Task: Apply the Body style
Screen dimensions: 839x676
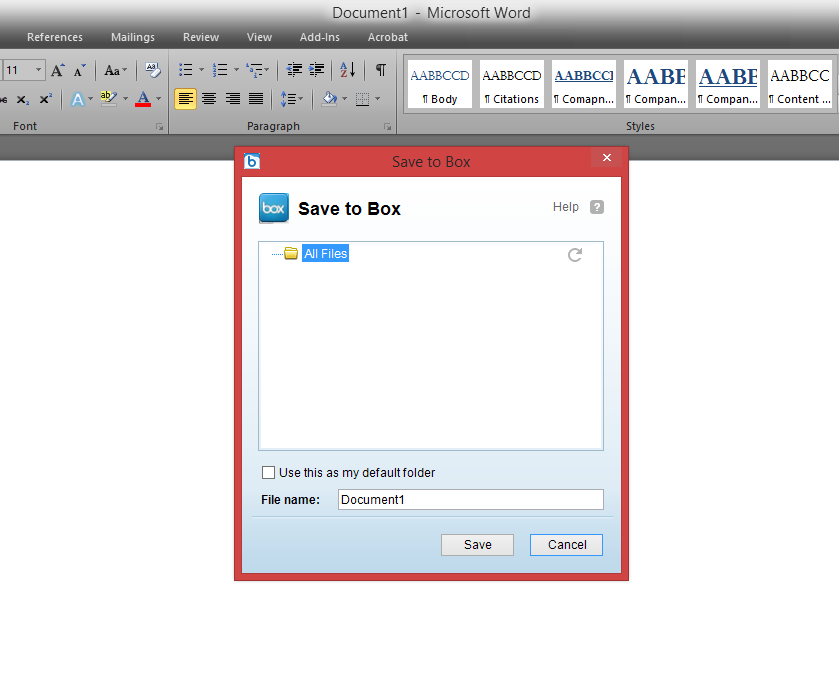Action: tap(440, 84)
